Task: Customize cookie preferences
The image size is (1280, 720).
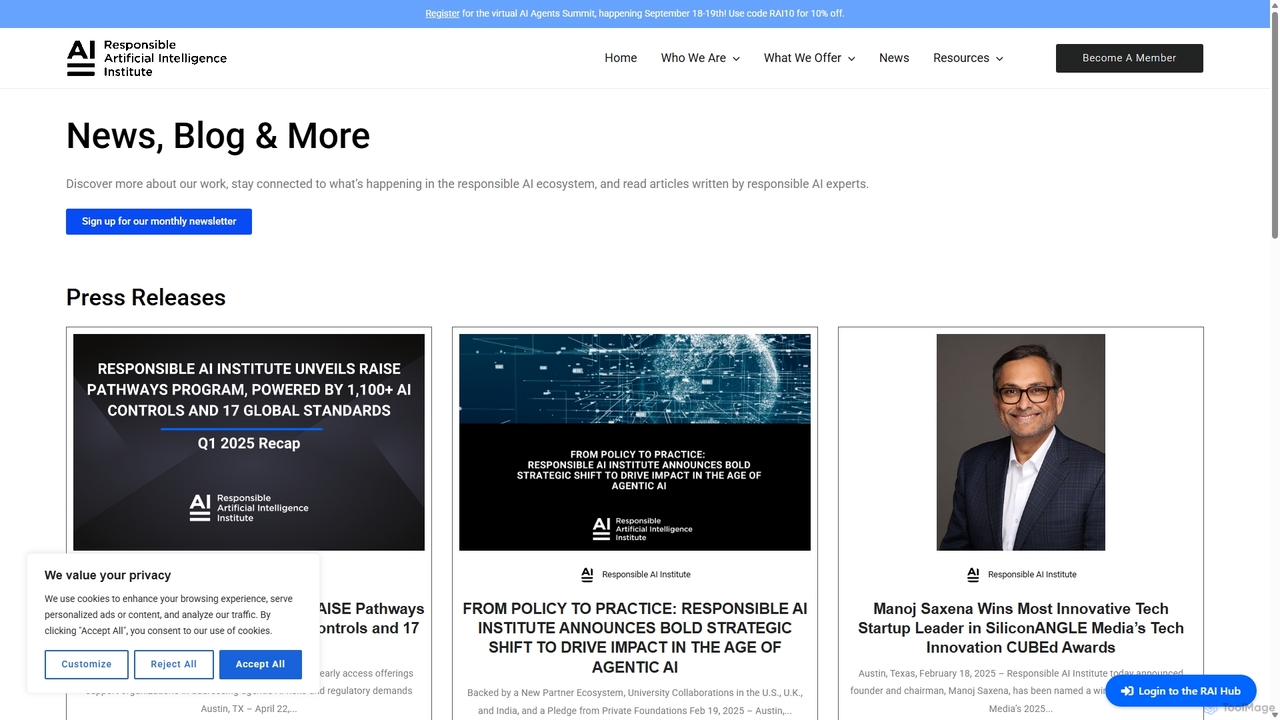Action: pos(87,664)
